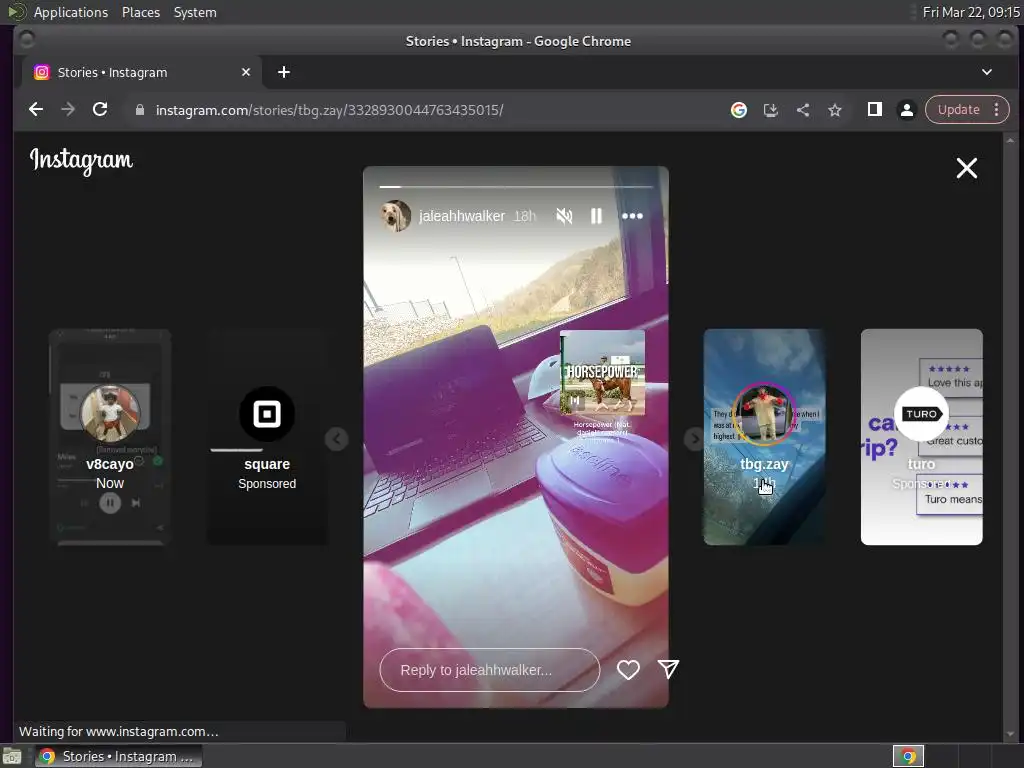Open the System menu
Image resolution: width=1024 pixels, height=768 pixels.
coord(195,12)
